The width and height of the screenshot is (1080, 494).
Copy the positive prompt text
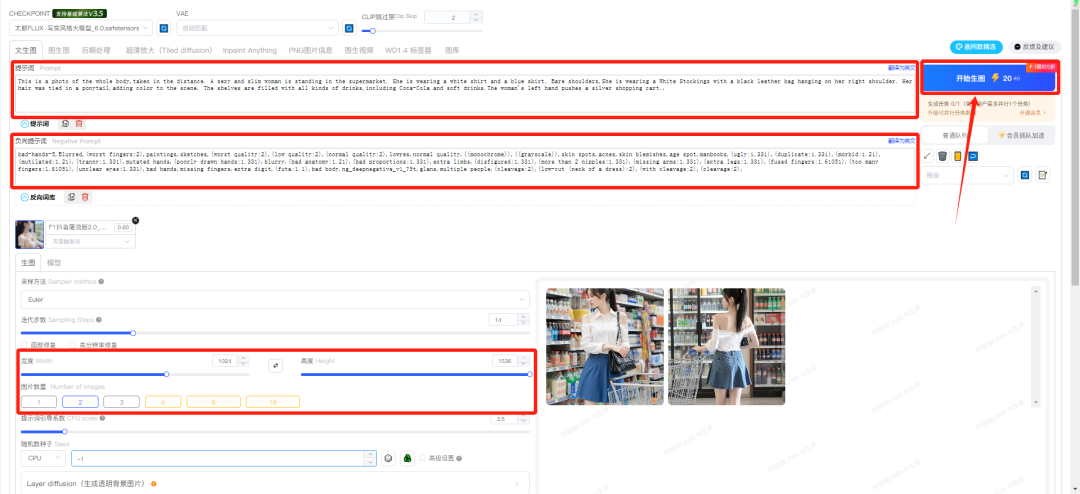pos(65,123)
